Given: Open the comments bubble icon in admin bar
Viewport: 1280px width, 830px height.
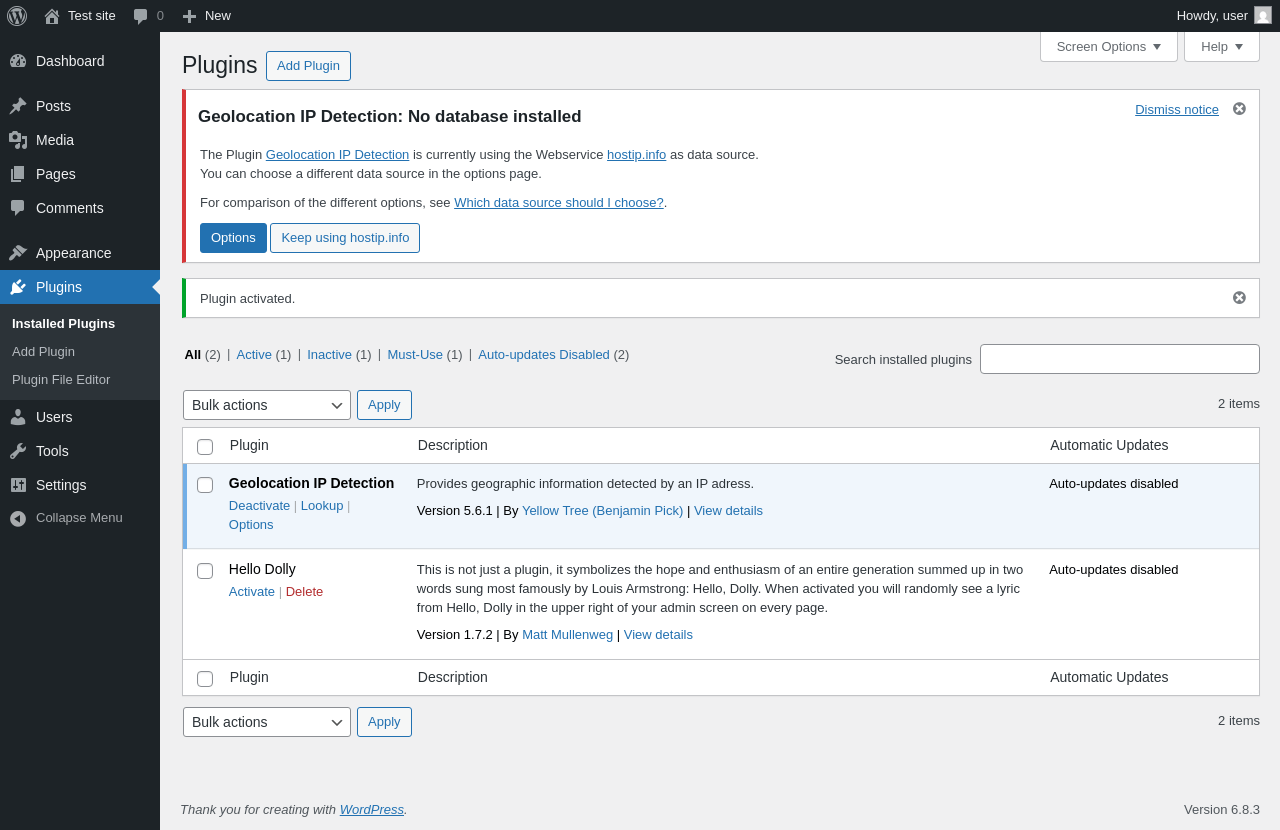Looking at the screenshot, I should [x=141, y=16].
